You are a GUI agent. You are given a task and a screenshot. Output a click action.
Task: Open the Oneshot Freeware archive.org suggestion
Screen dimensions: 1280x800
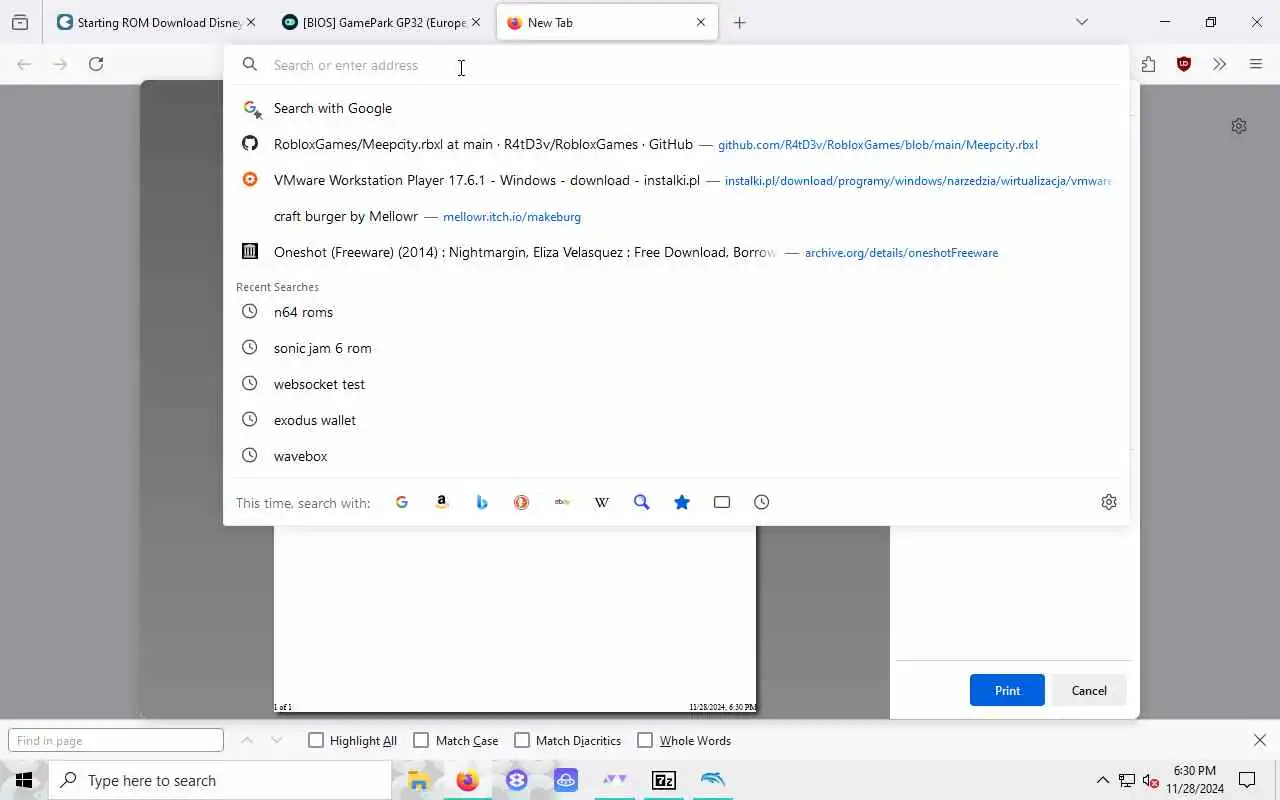(x=676, y=252)
